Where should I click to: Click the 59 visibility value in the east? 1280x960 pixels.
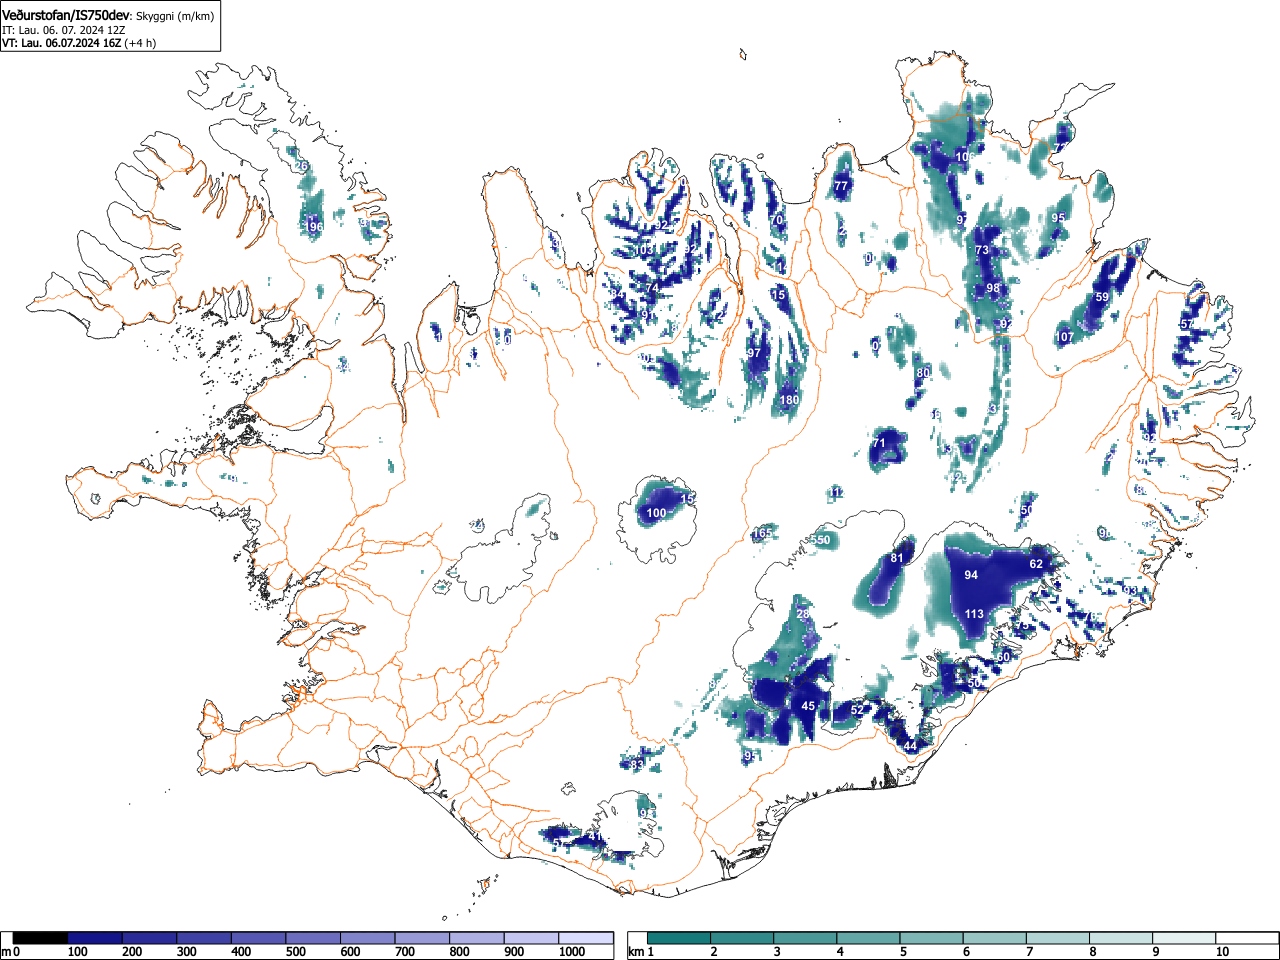[x=1102, y=297]
